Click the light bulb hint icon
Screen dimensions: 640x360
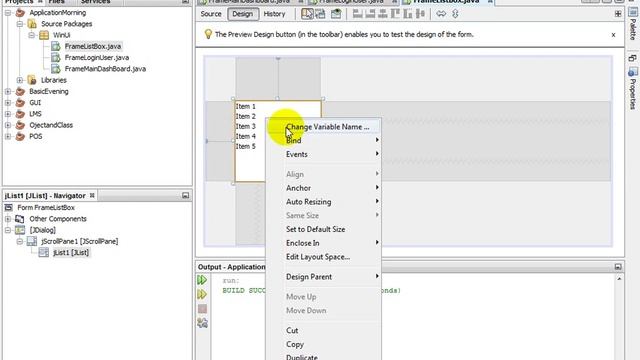208,34
